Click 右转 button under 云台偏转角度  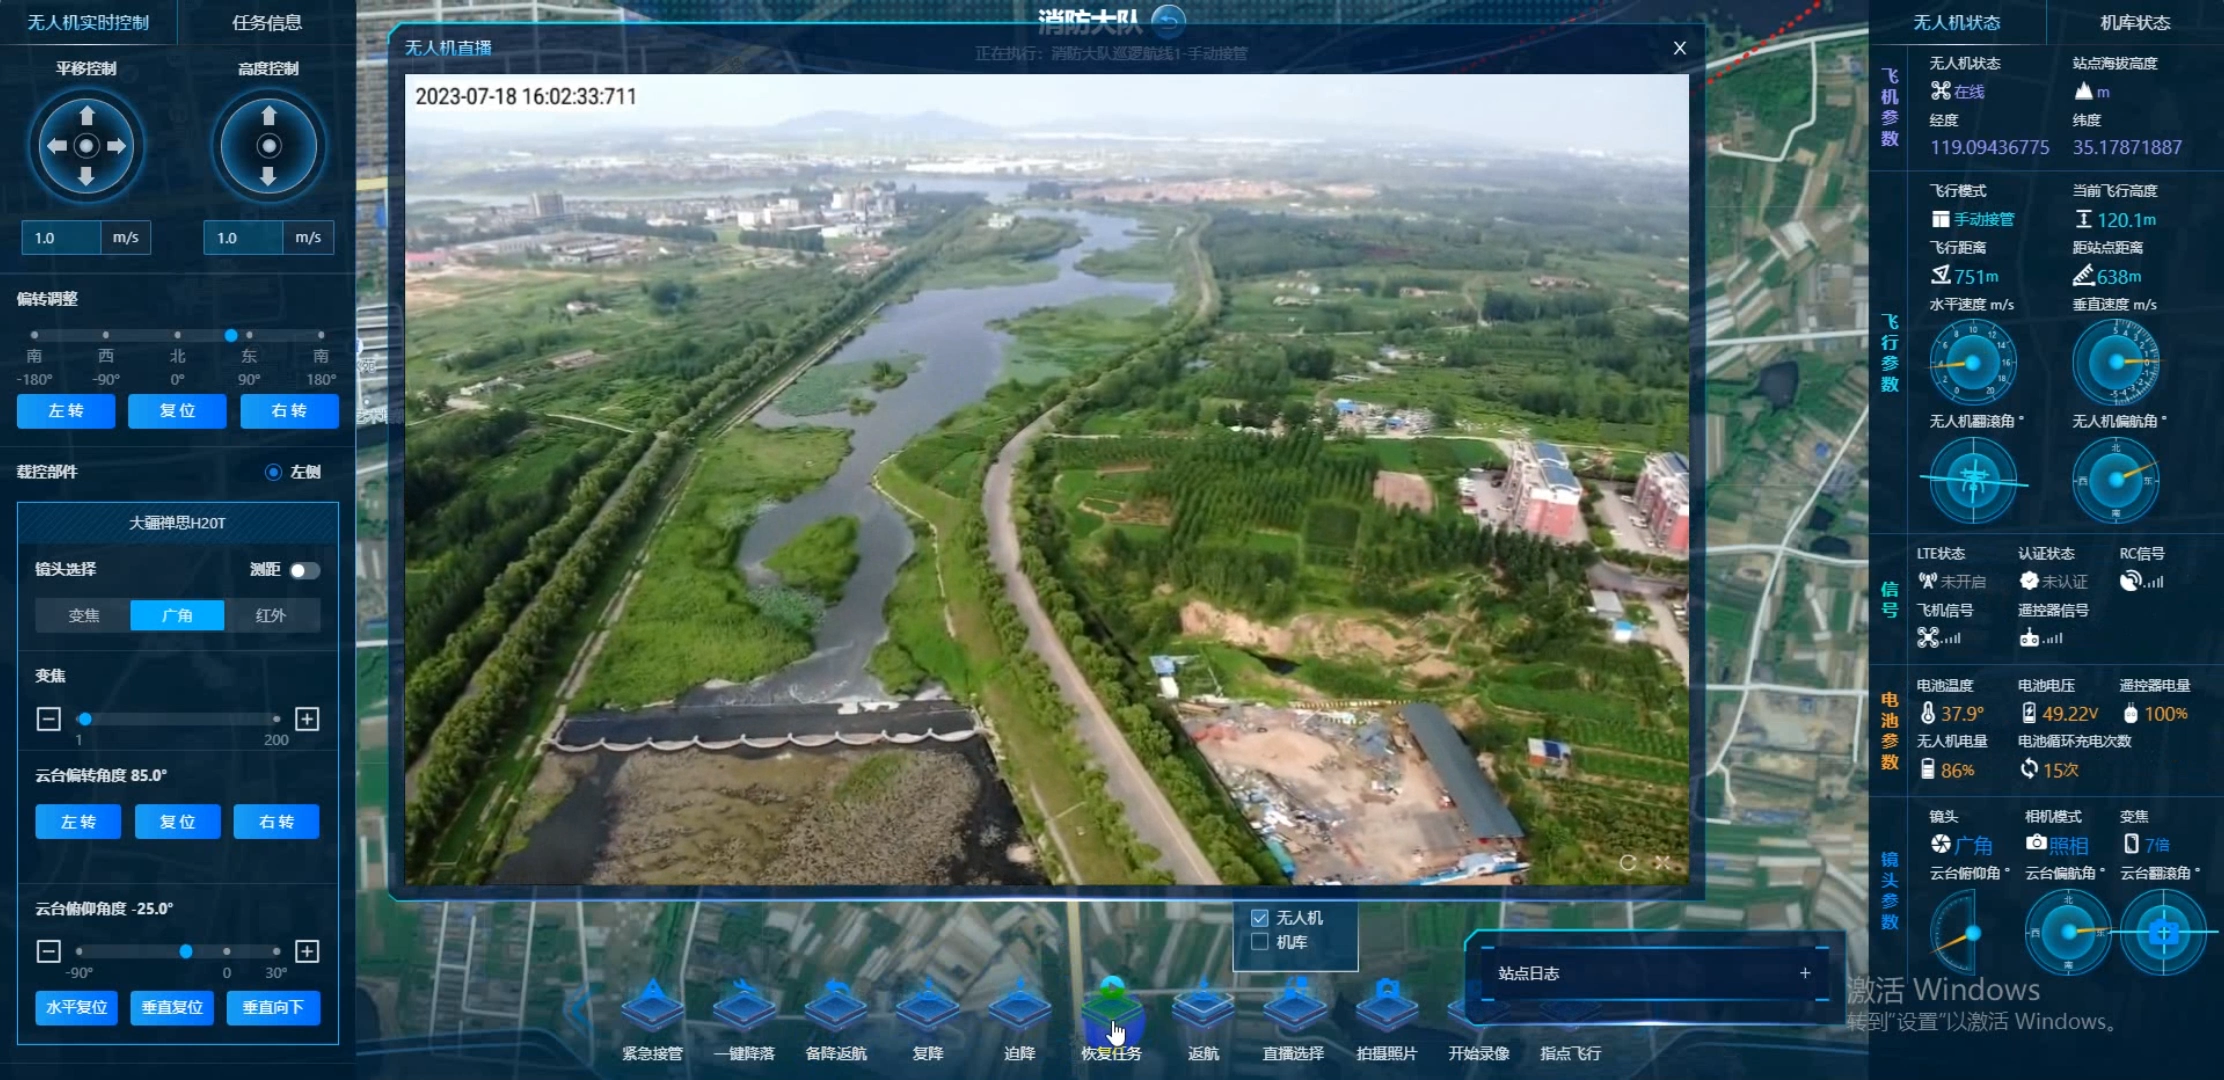pyautogui.click(x=276, y=822)
